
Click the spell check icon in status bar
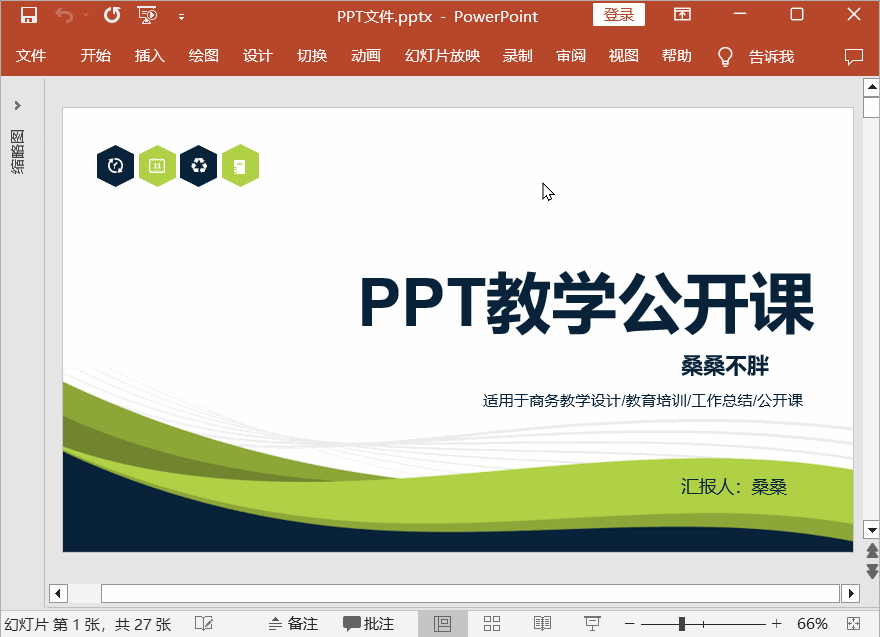click(x=204, y=624)
